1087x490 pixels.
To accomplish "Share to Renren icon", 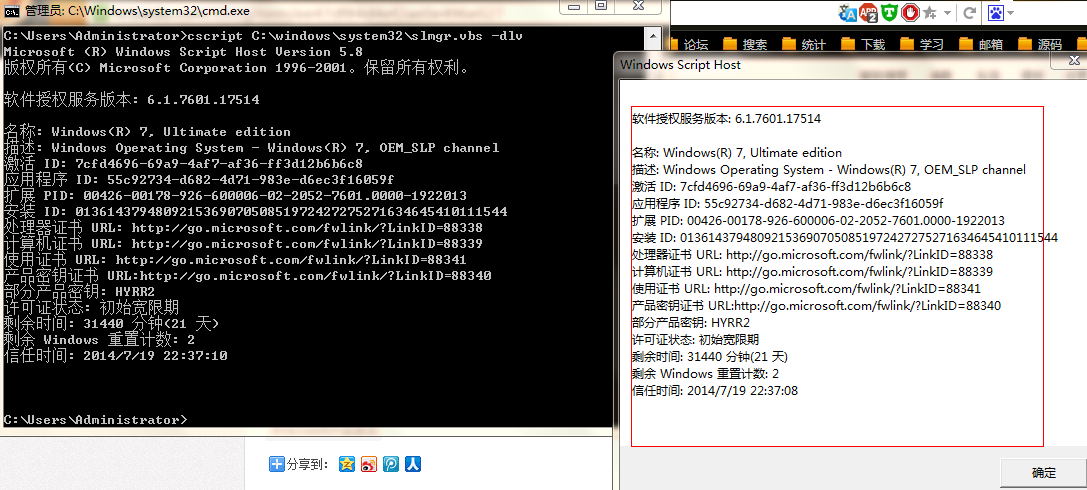I will (x=414, y=464).
